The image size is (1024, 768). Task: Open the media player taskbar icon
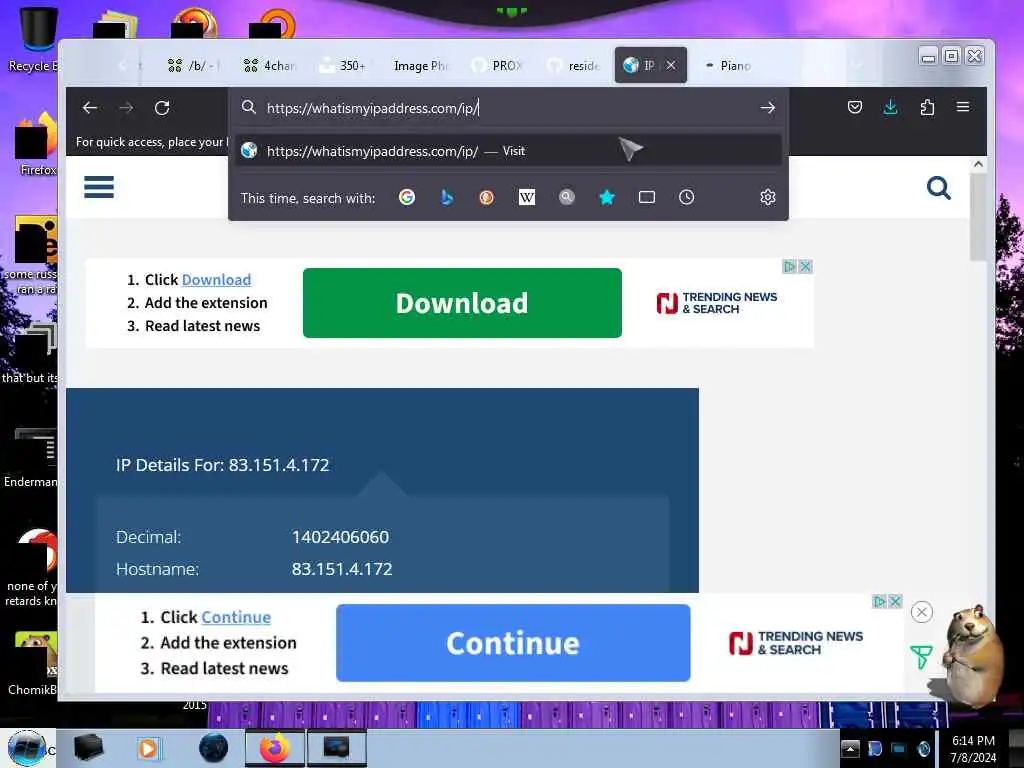tap(148, 748)
